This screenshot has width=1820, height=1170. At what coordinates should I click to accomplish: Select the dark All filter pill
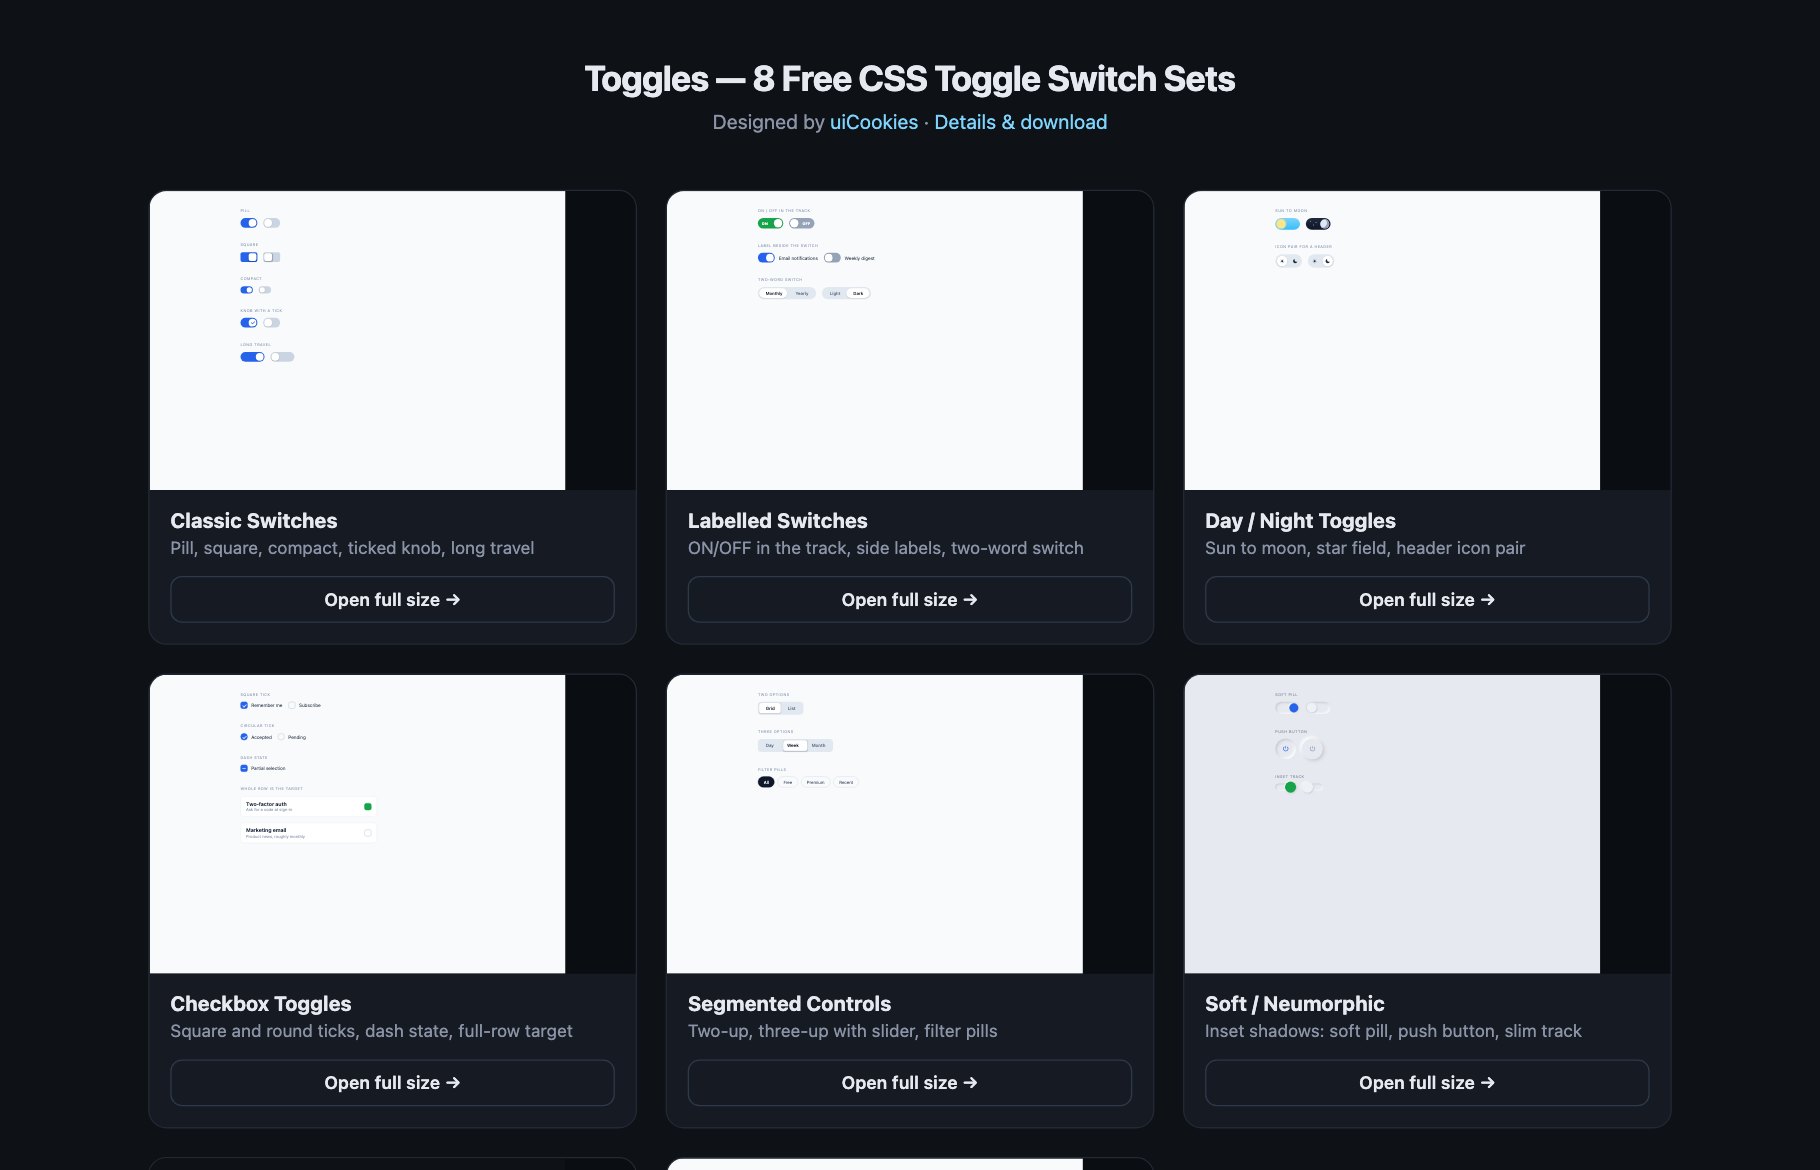[x=766, y=782]
